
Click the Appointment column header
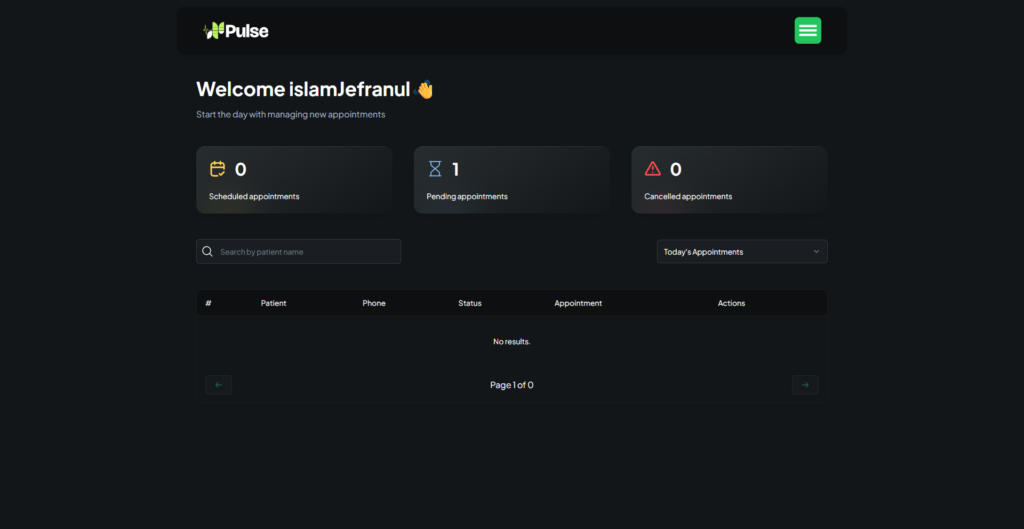[578, 303]
